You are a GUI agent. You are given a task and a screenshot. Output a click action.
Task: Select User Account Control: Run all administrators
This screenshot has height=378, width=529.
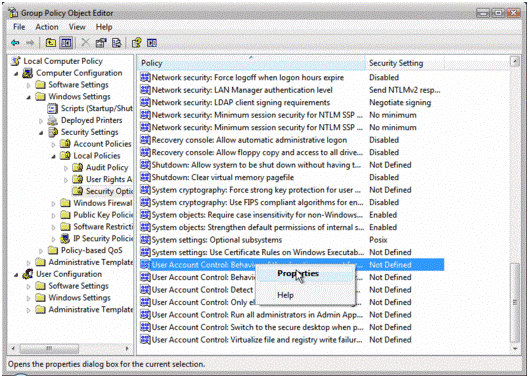(x=257, y=315)
